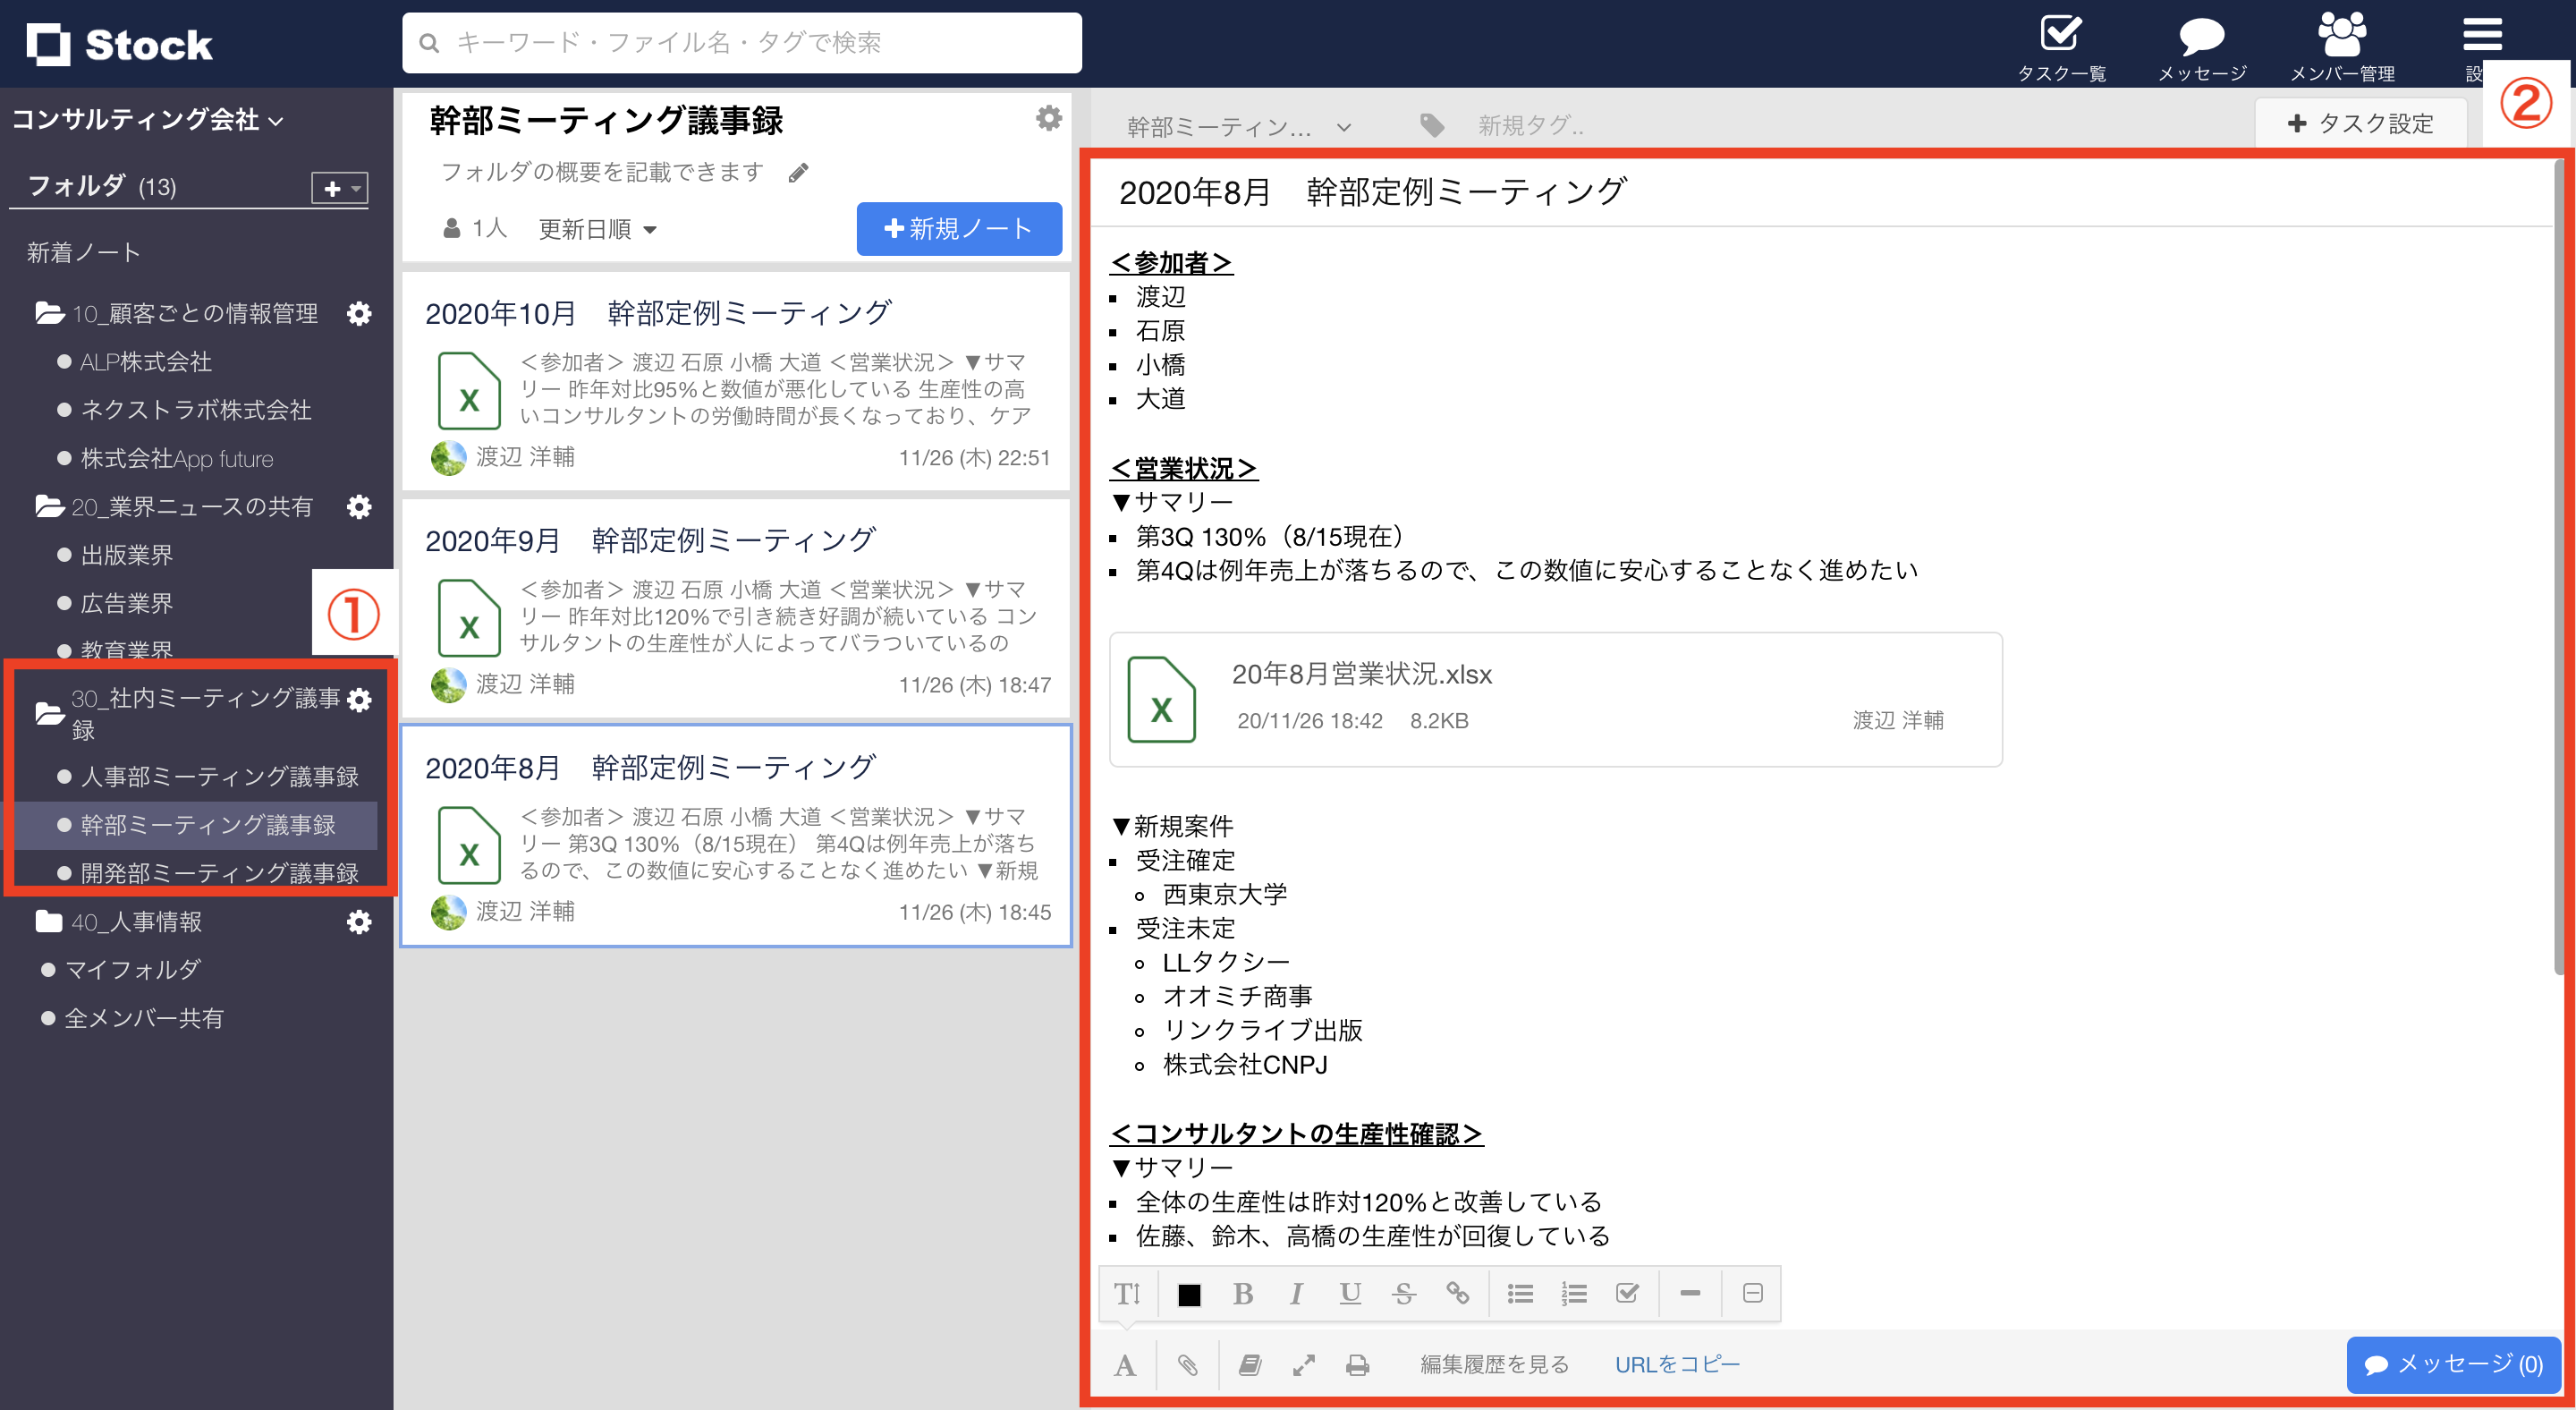This screenshot has width=2576, height=1410.
Task: Open the hamburger settings menu
Action: [x=2481, y=35]
